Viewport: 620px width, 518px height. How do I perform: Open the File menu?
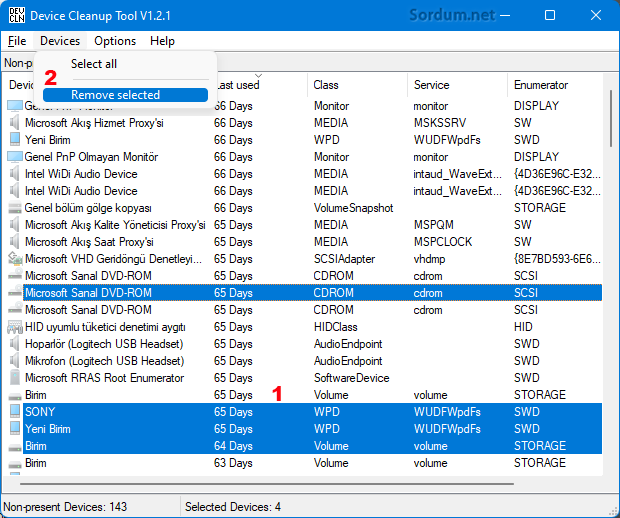coord(17,41)
